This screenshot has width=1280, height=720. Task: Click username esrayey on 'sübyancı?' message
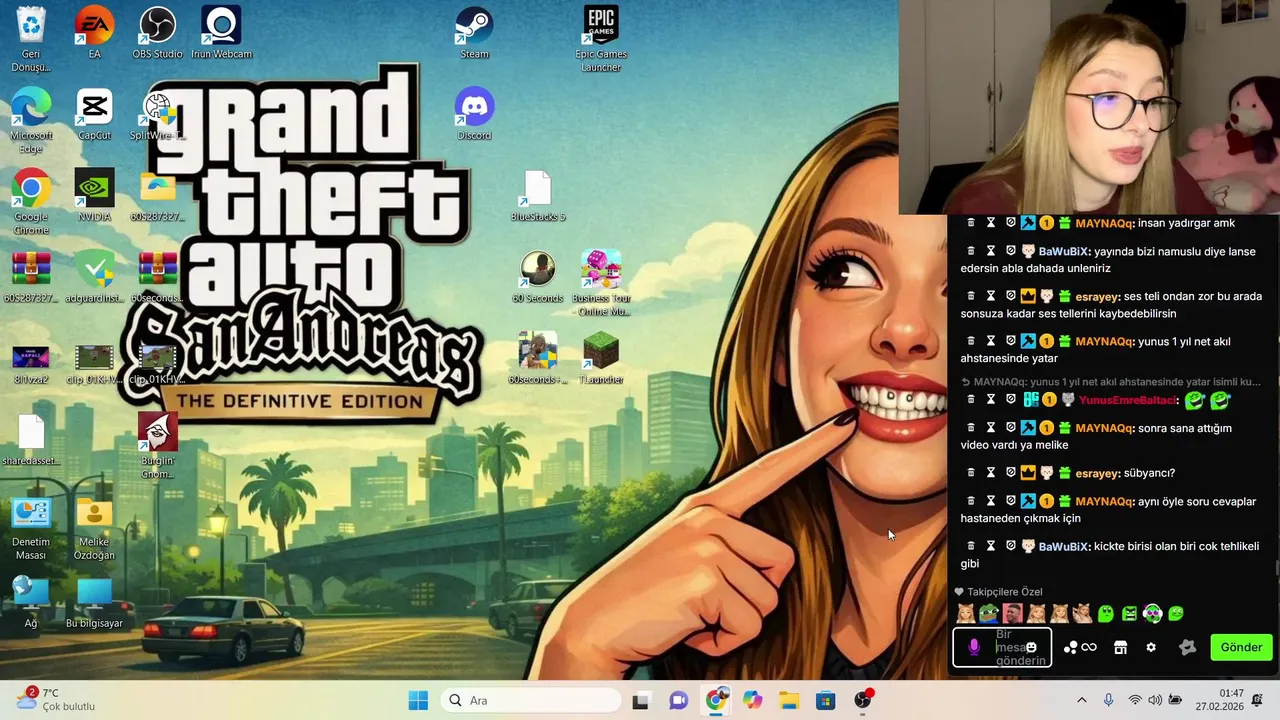(1097, 473)
